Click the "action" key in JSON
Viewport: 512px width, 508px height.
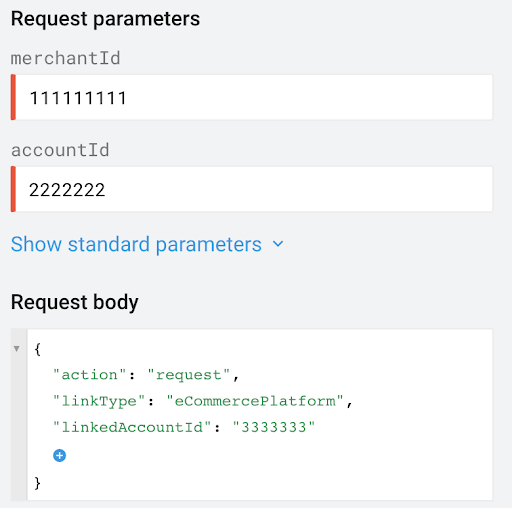click(89, 375)
